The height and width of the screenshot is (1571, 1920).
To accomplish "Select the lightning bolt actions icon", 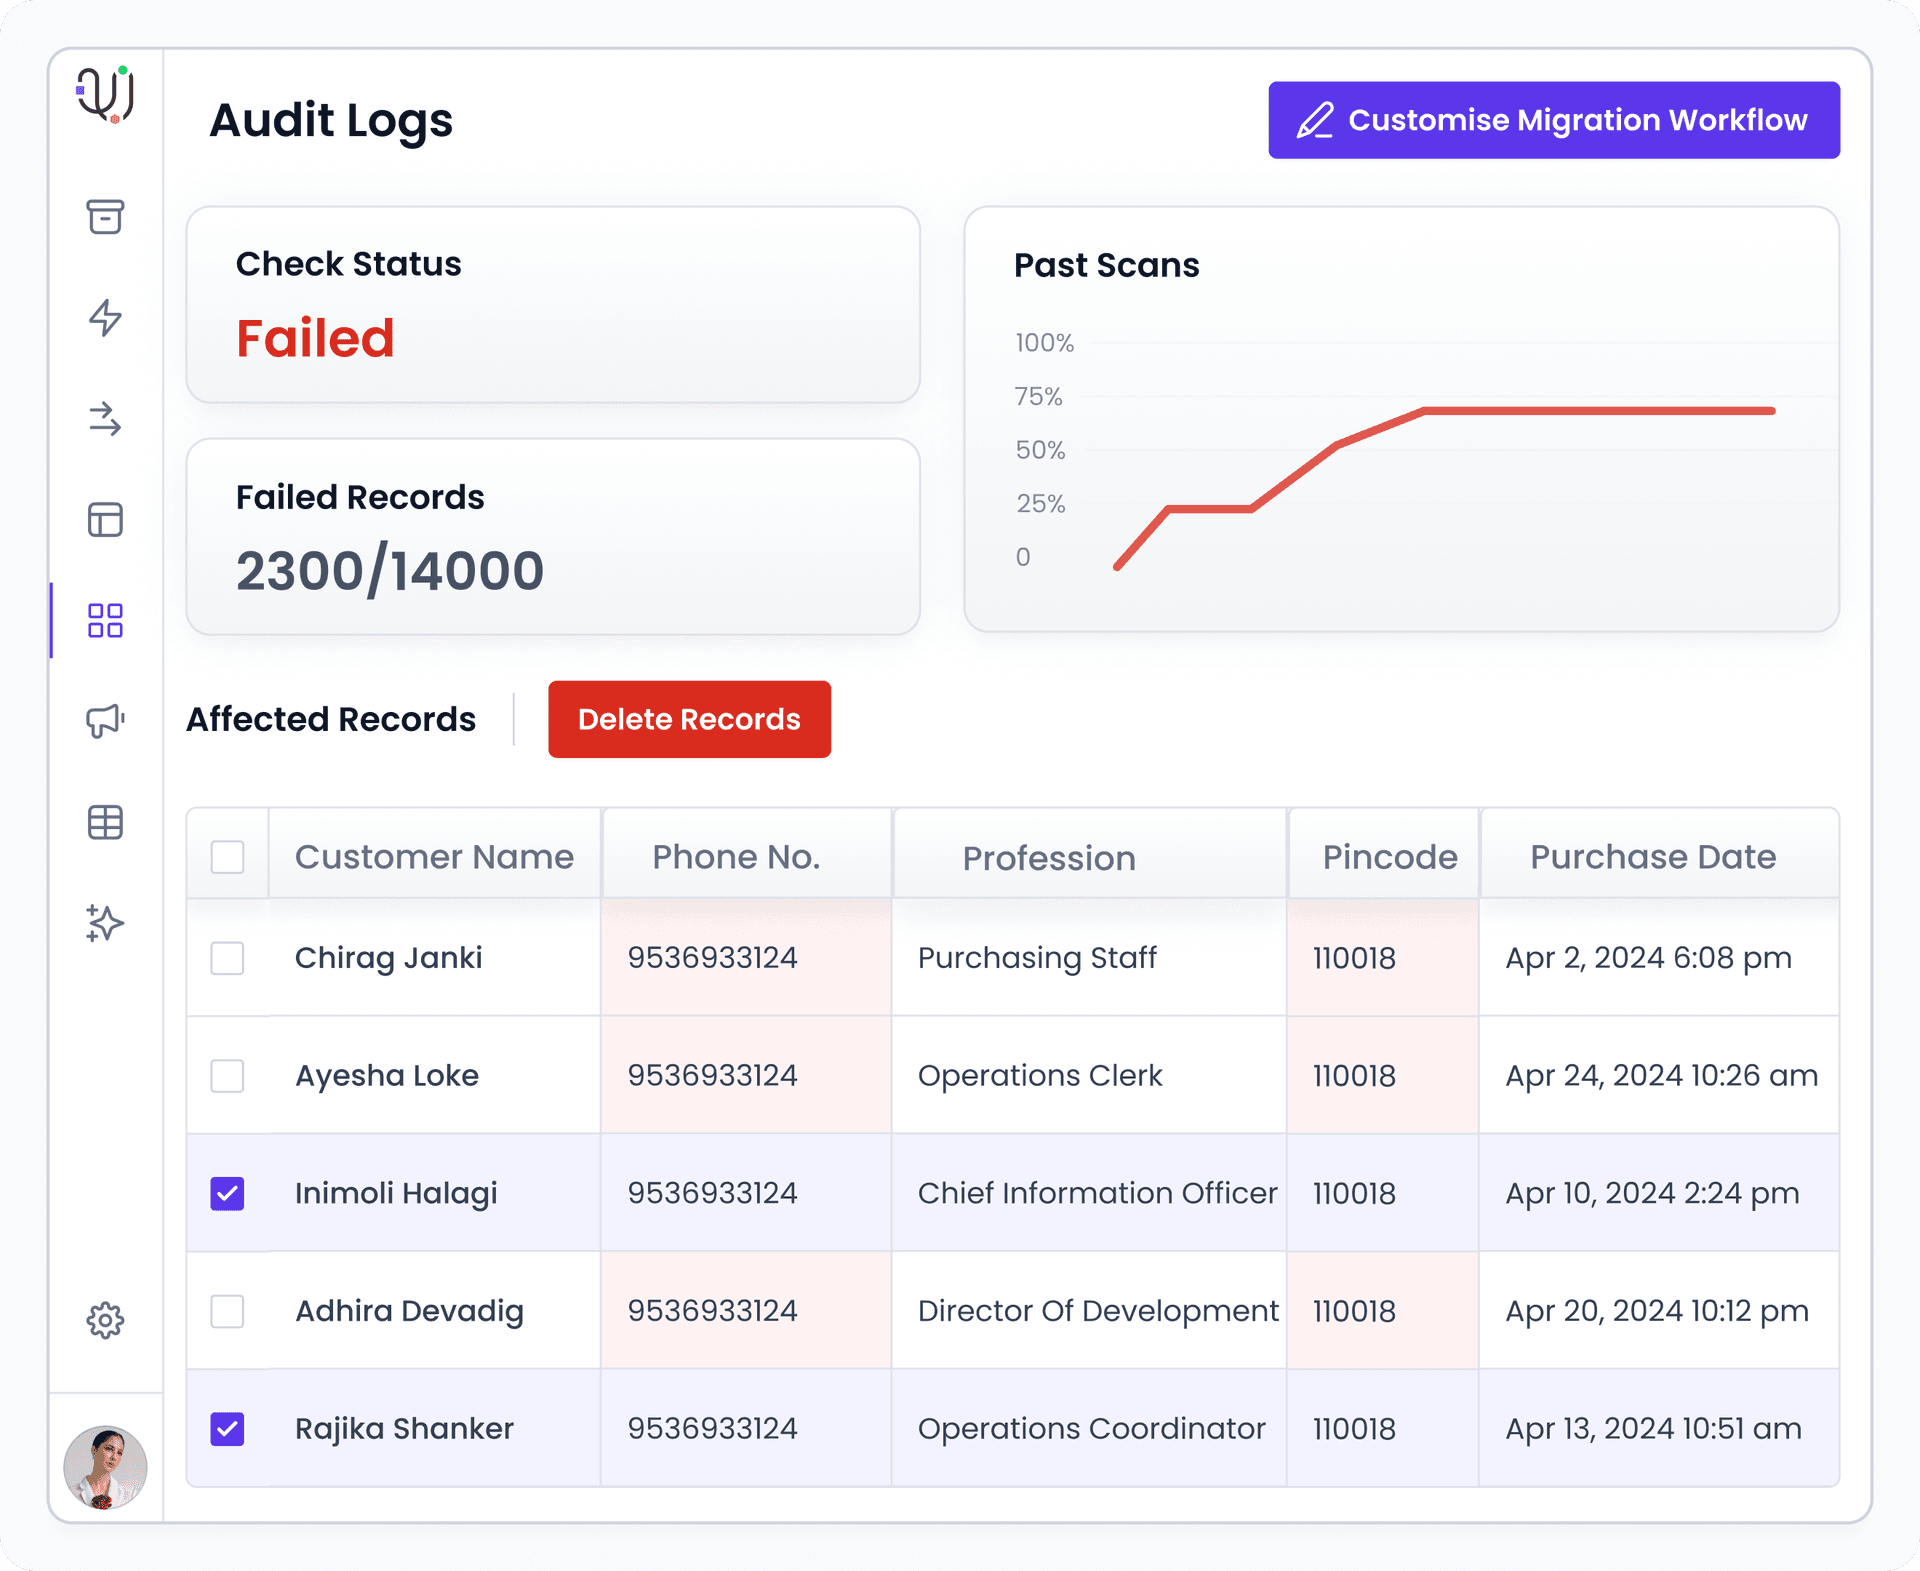I will [x=104, y=320].
